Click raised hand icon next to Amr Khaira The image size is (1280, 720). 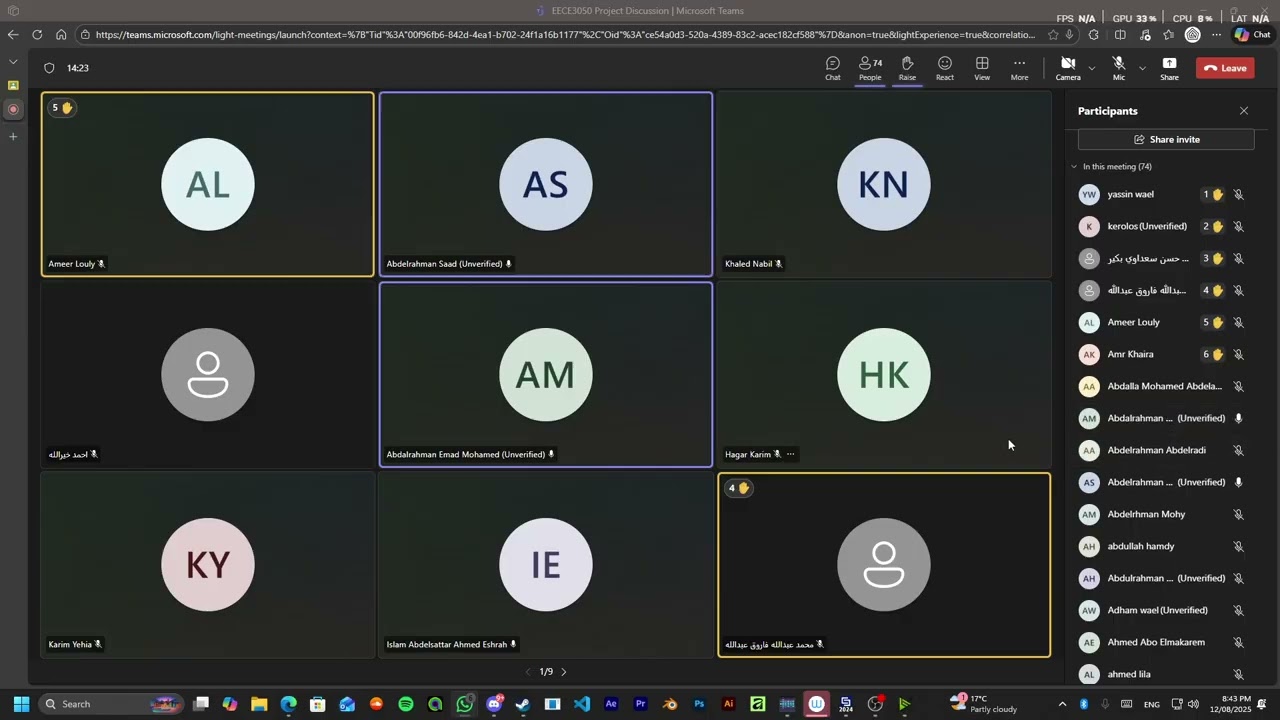coord(1217,354)
